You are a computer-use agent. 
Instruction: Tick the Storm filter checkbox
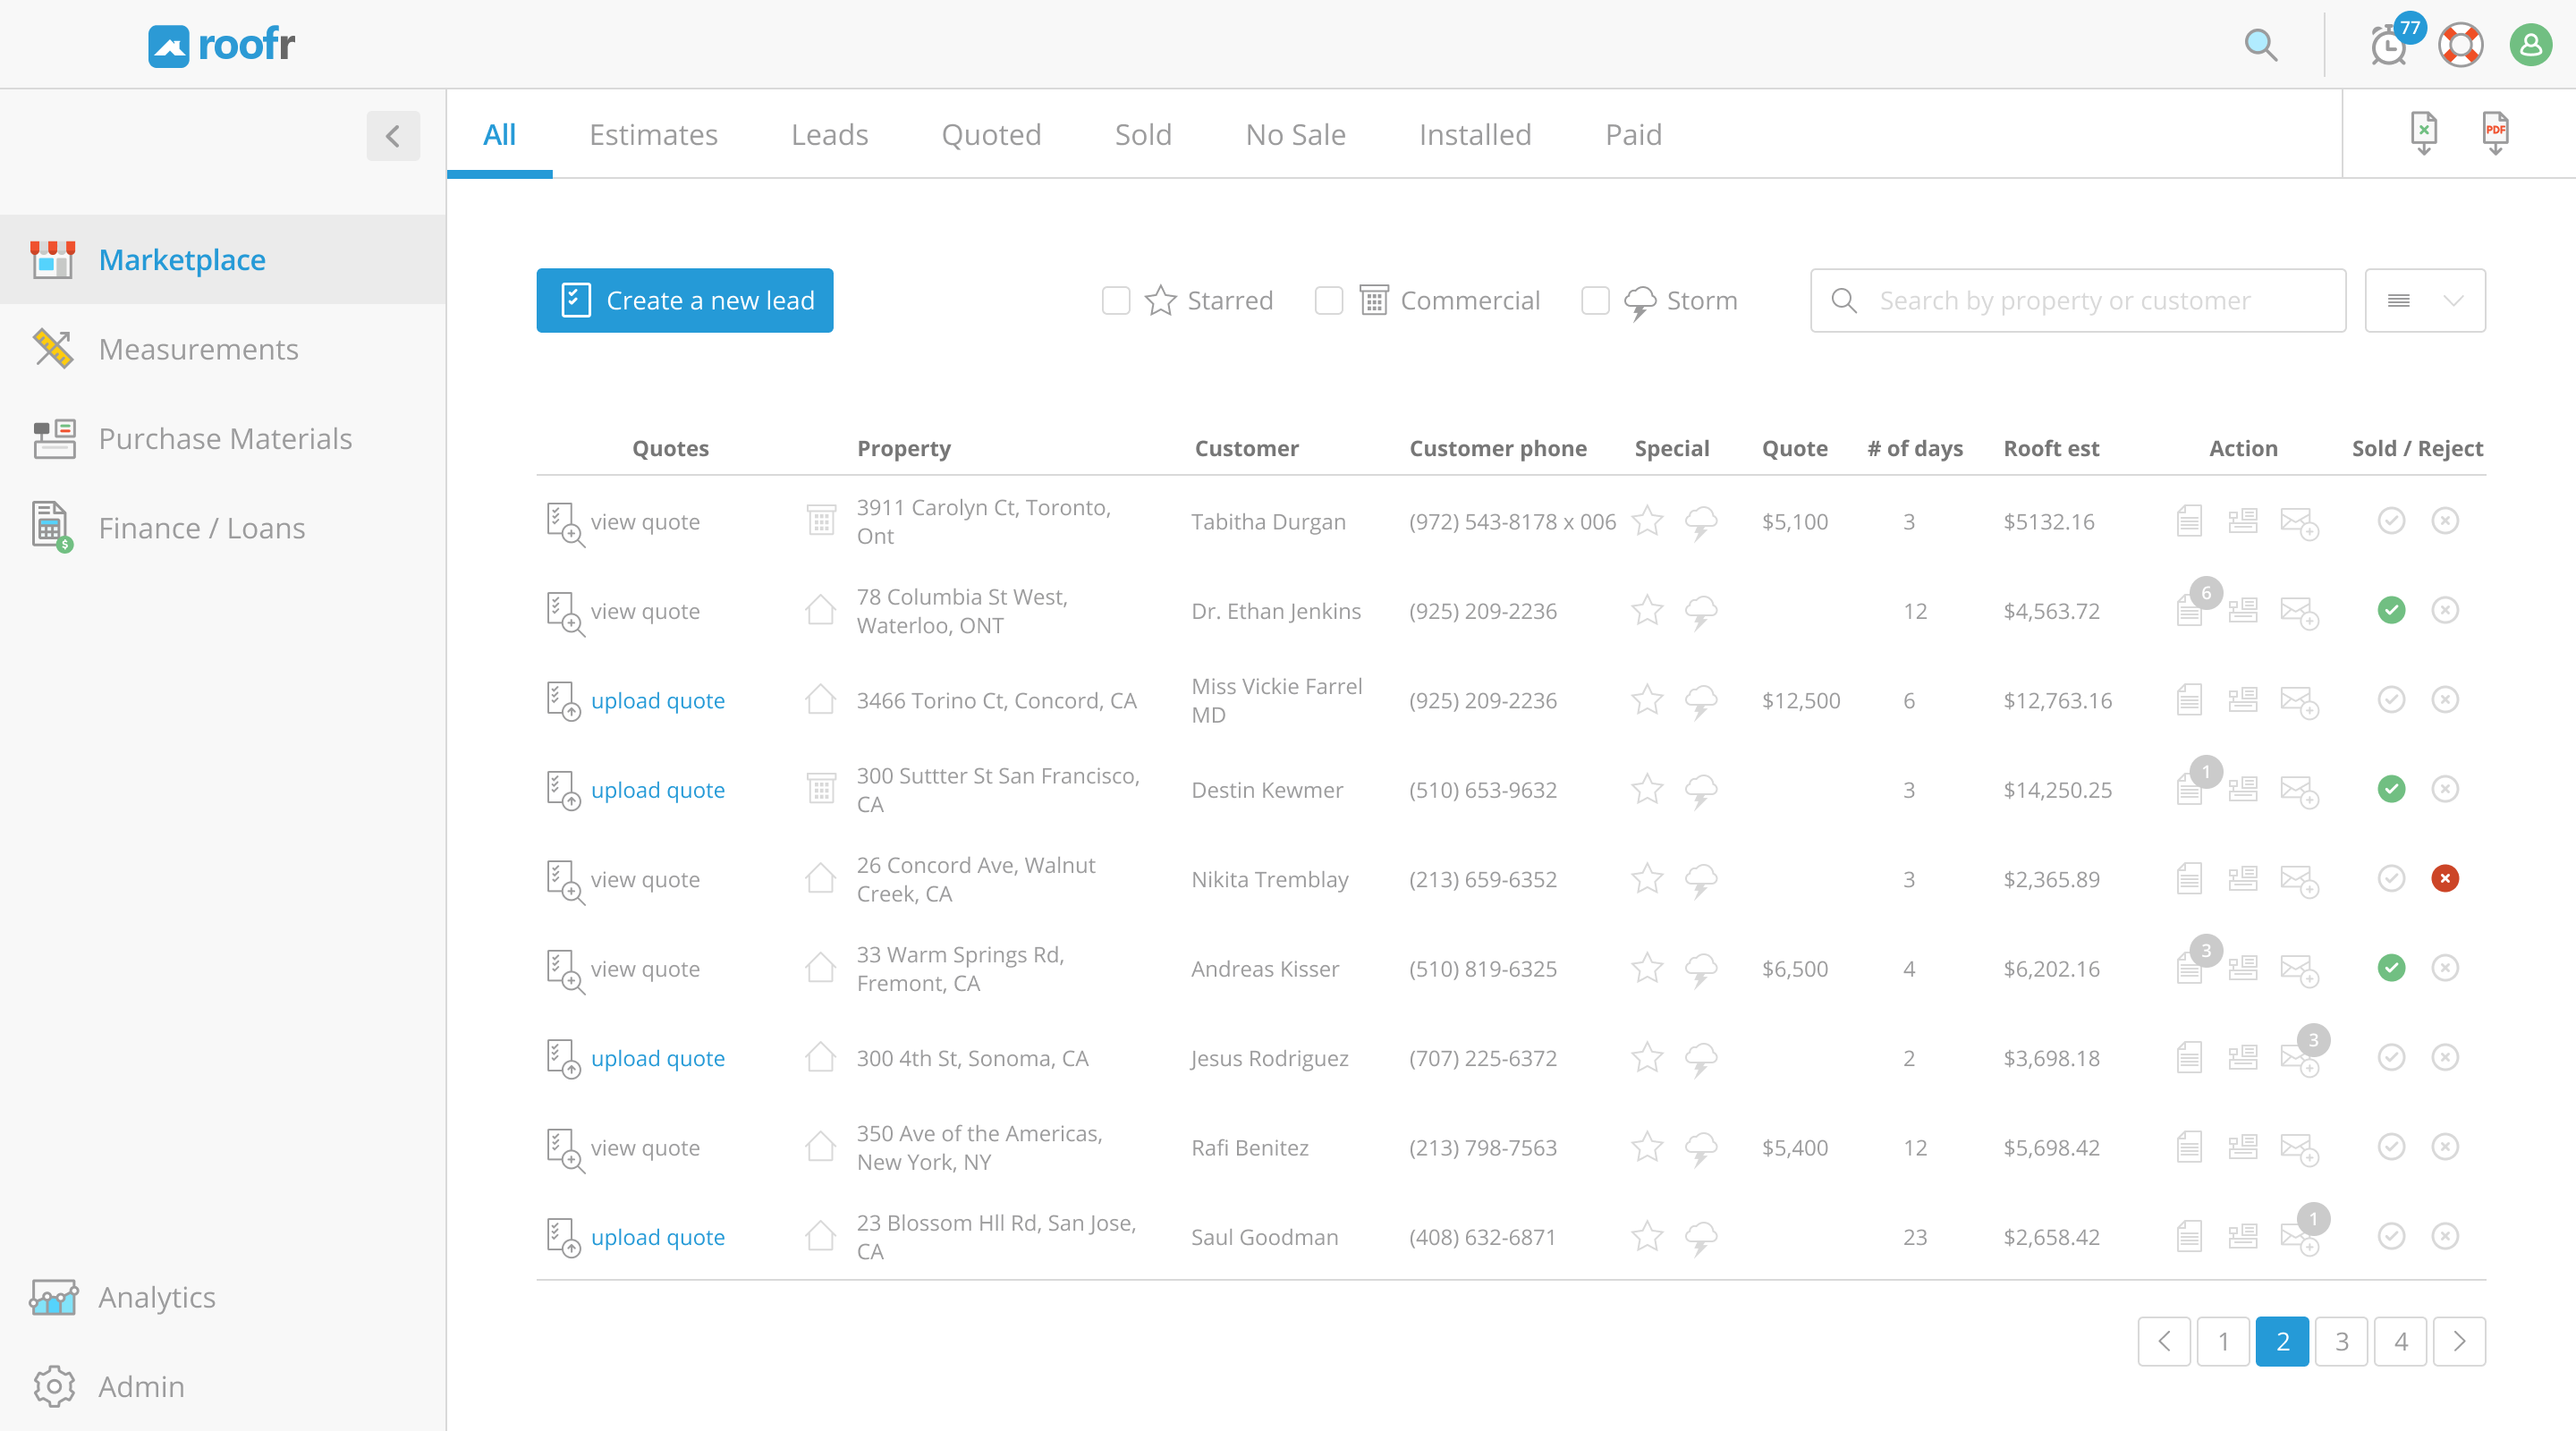1595,301
